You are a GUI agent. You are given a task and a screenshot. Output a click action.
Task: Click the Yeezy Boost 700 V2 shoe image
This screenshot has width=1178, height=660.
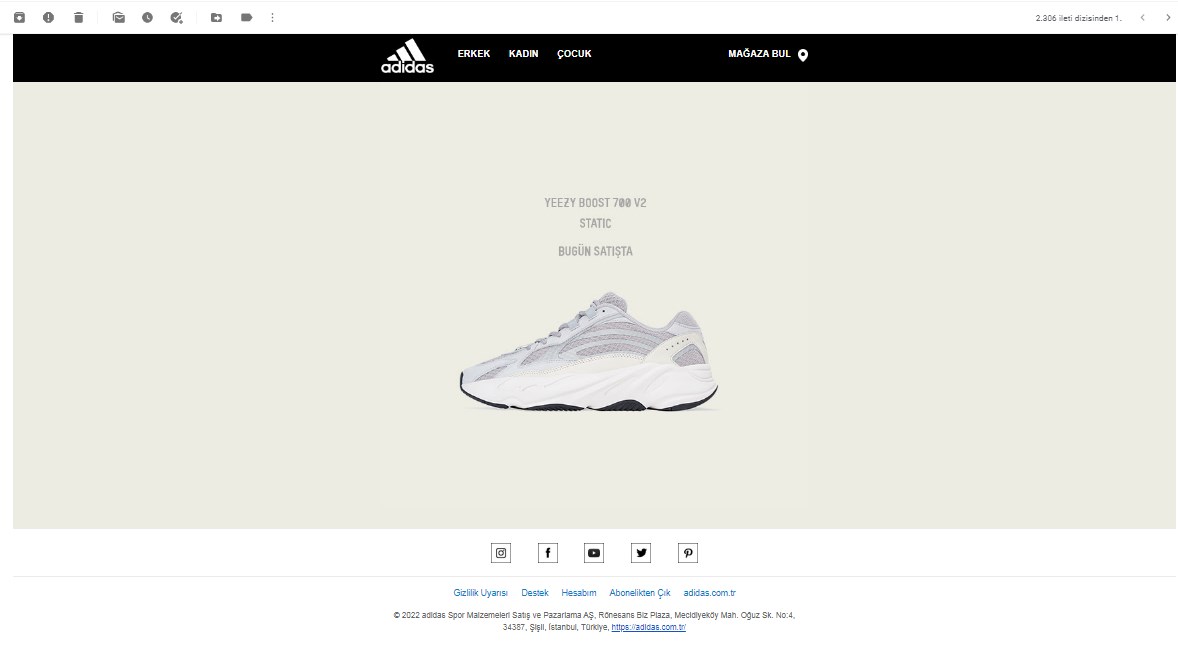[x=589, y=351]
